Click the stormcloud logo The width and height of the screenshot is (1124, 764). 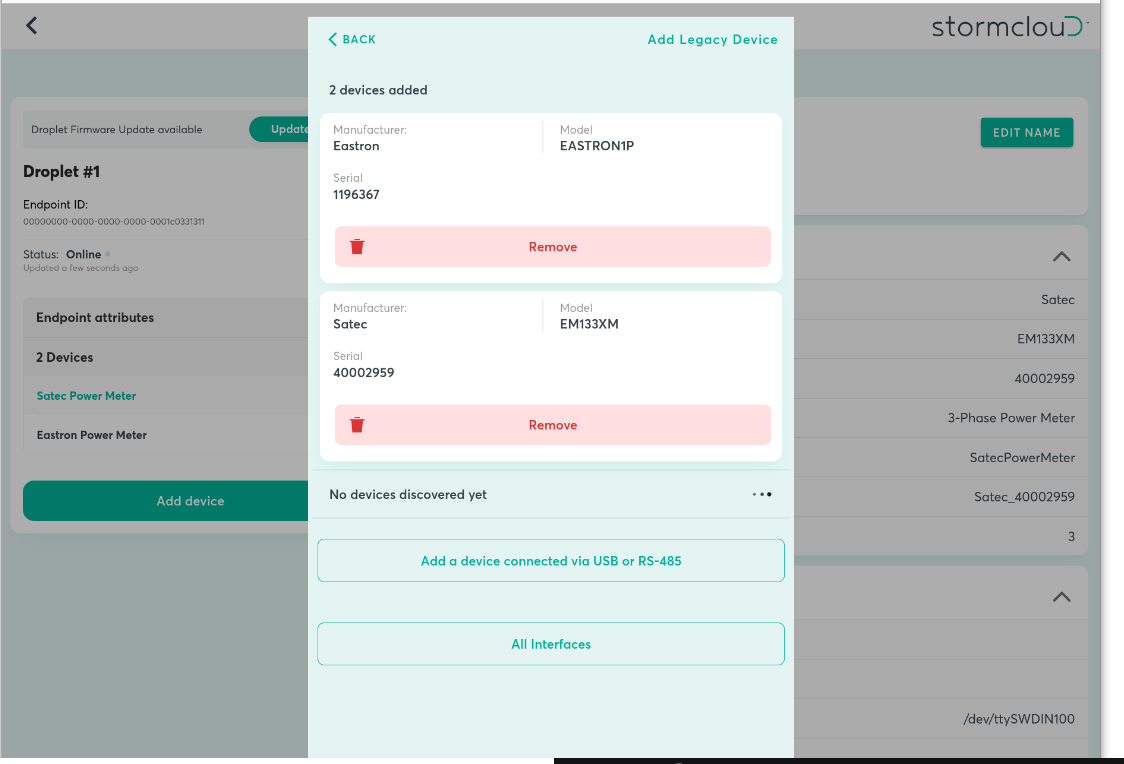[1009, 27]
